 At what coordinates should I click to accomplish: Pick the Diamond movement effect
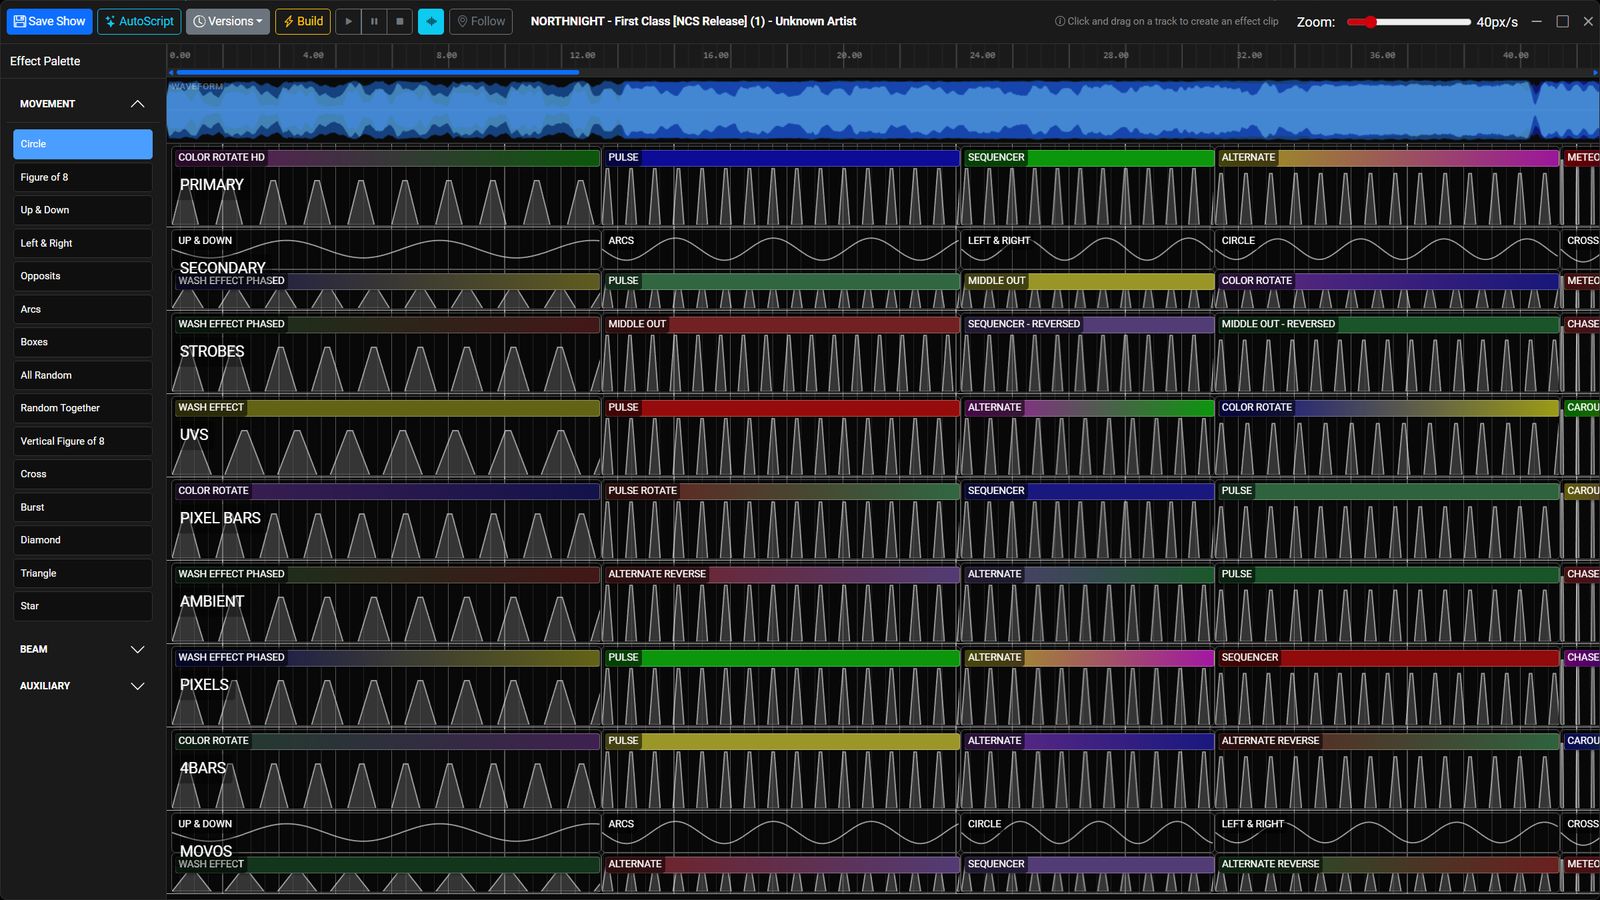click(x=83, y=540)
